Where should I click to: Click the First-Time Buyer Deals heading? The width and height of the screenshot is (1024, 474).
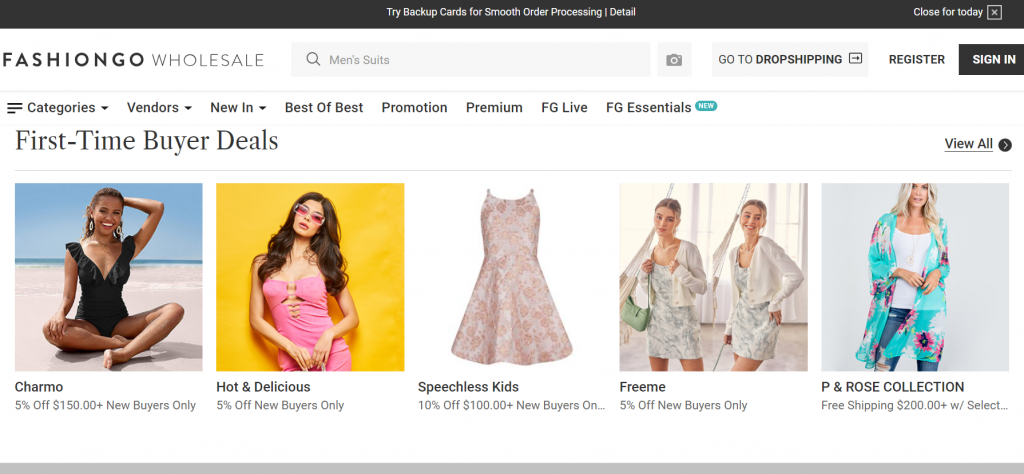click(x=147, y=141)
